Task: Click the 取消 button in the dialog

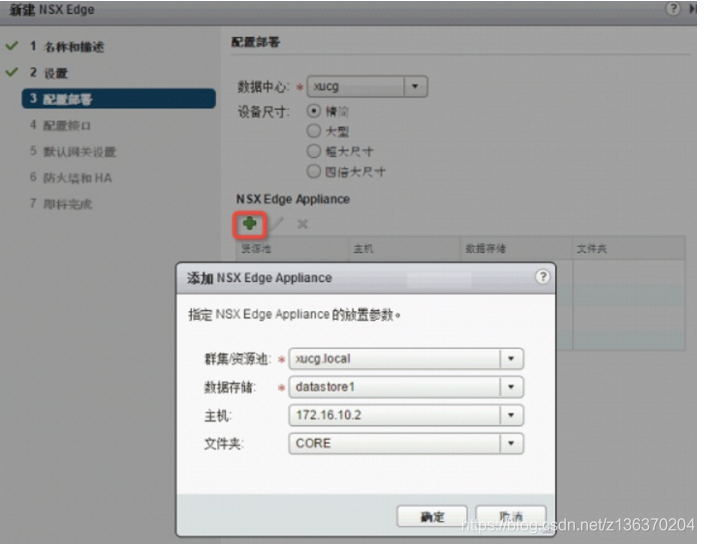Action: tap(511, 517)
